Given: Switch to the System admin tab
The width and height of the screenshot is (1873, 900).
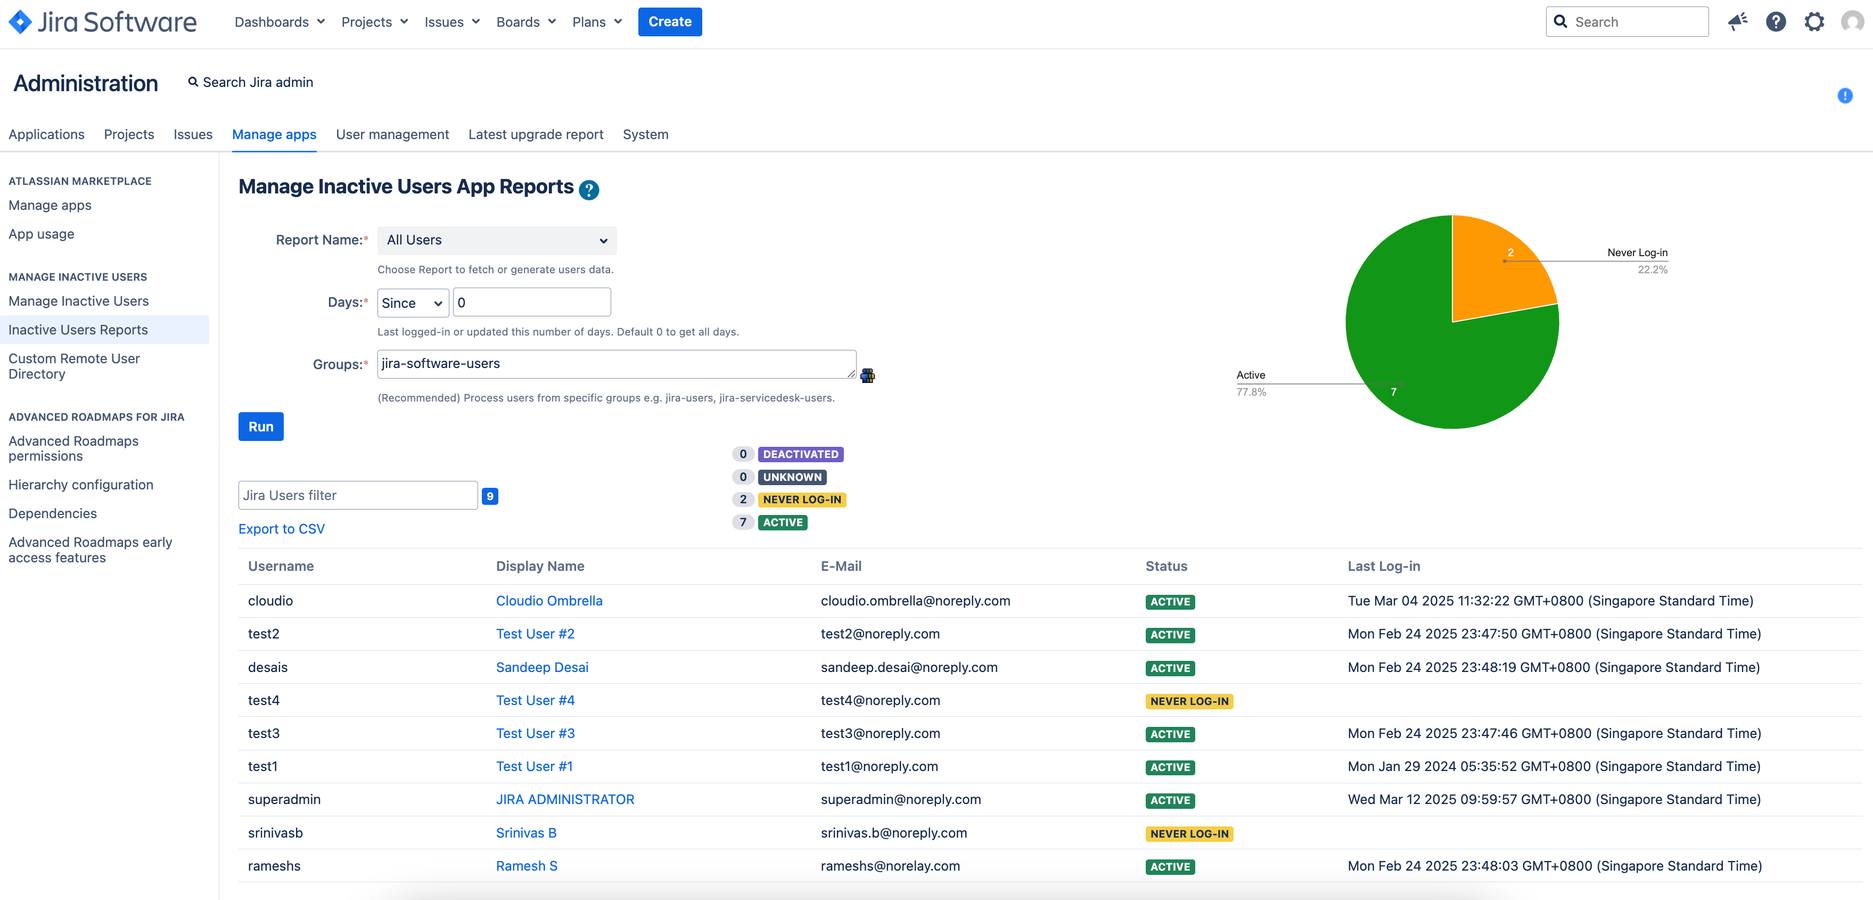Looking at the screenshot, I should [x=646, y=134].
